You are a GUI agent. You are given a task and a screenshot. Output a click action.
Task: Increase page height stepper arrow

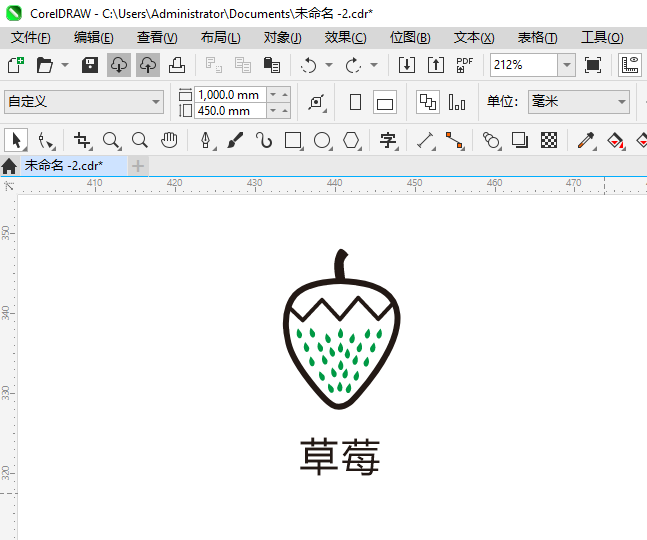(x=285, y=111)
